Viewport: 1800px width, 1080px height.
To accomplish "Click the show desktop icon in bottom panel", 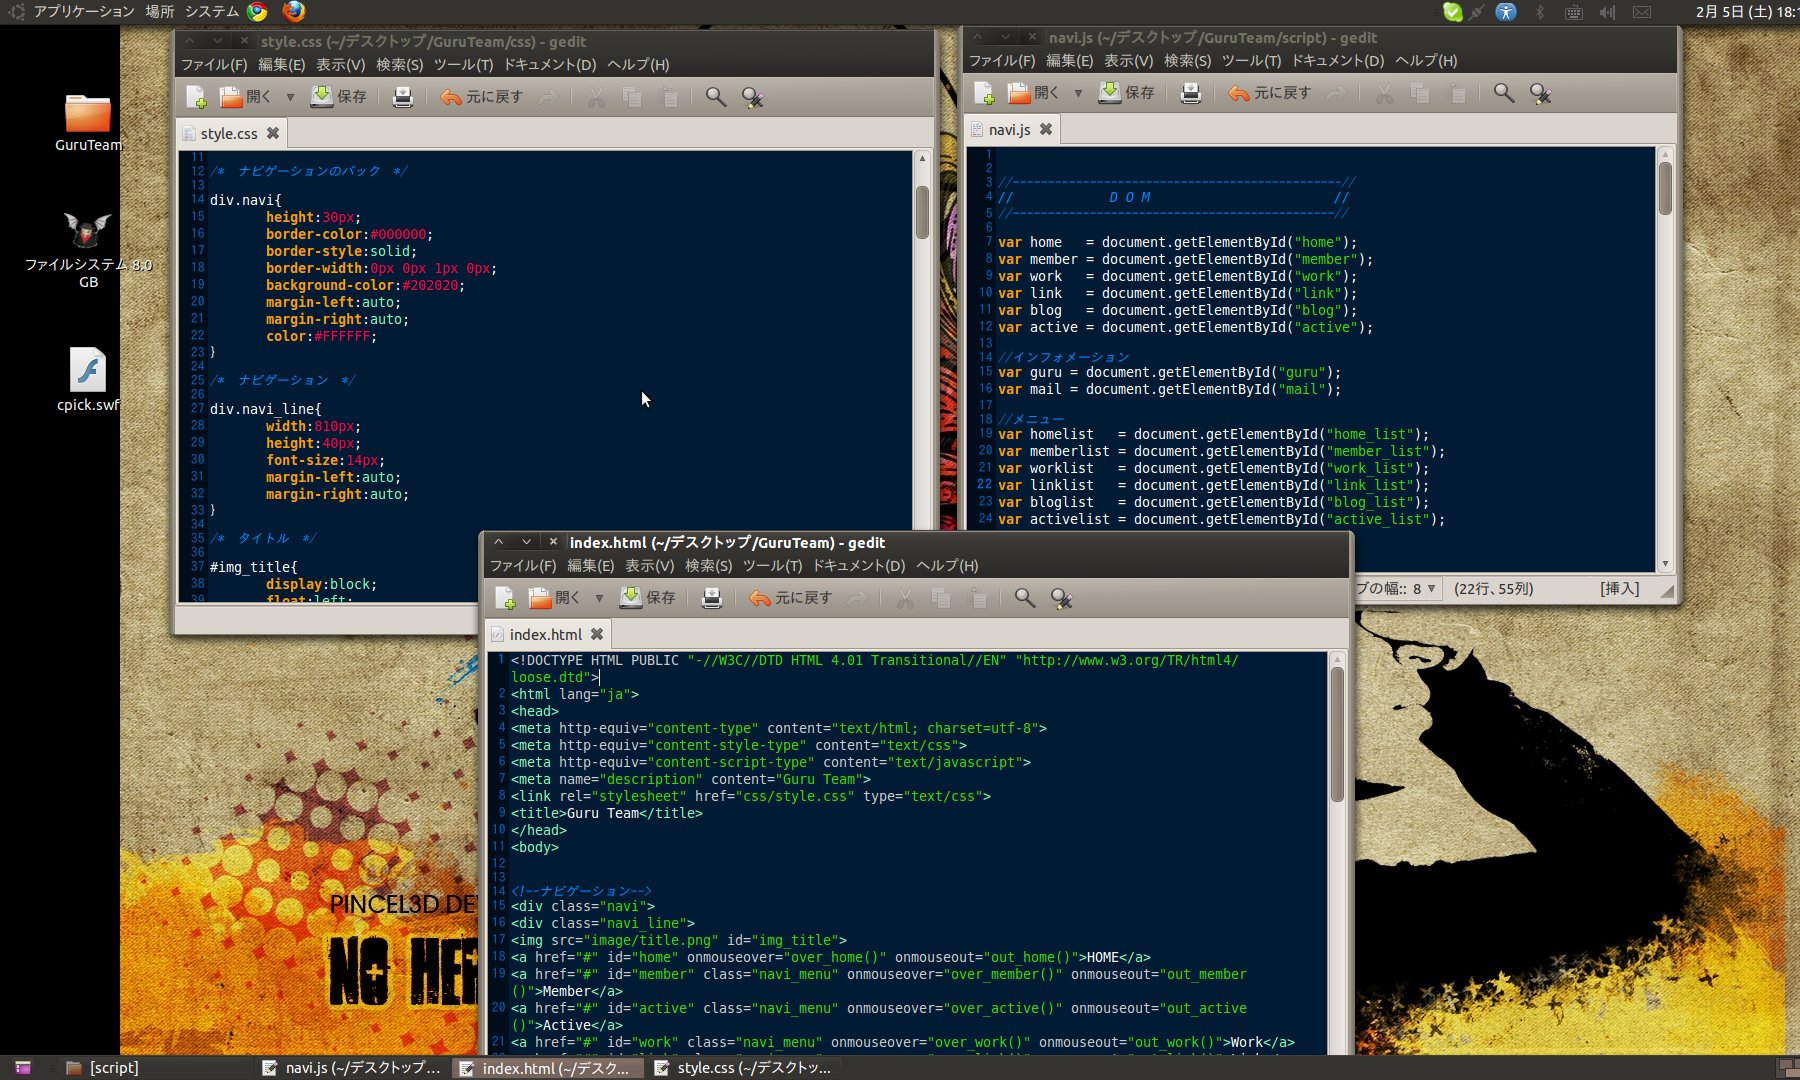I will [23, 1068].
